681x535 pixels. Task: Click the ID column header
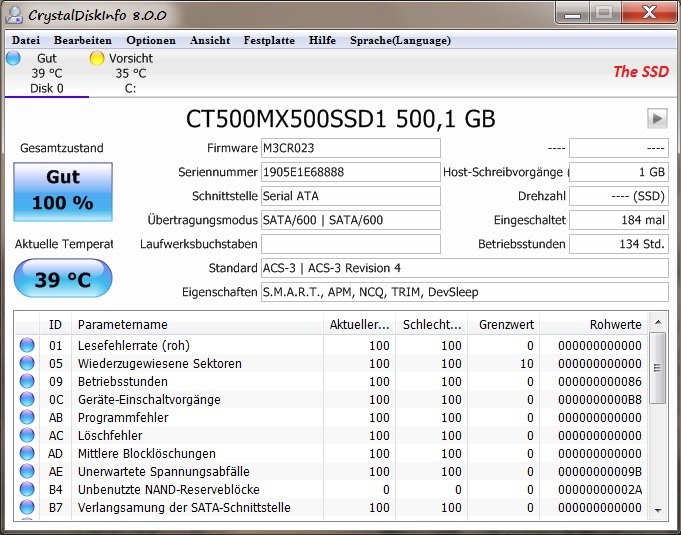coord(55,324)
